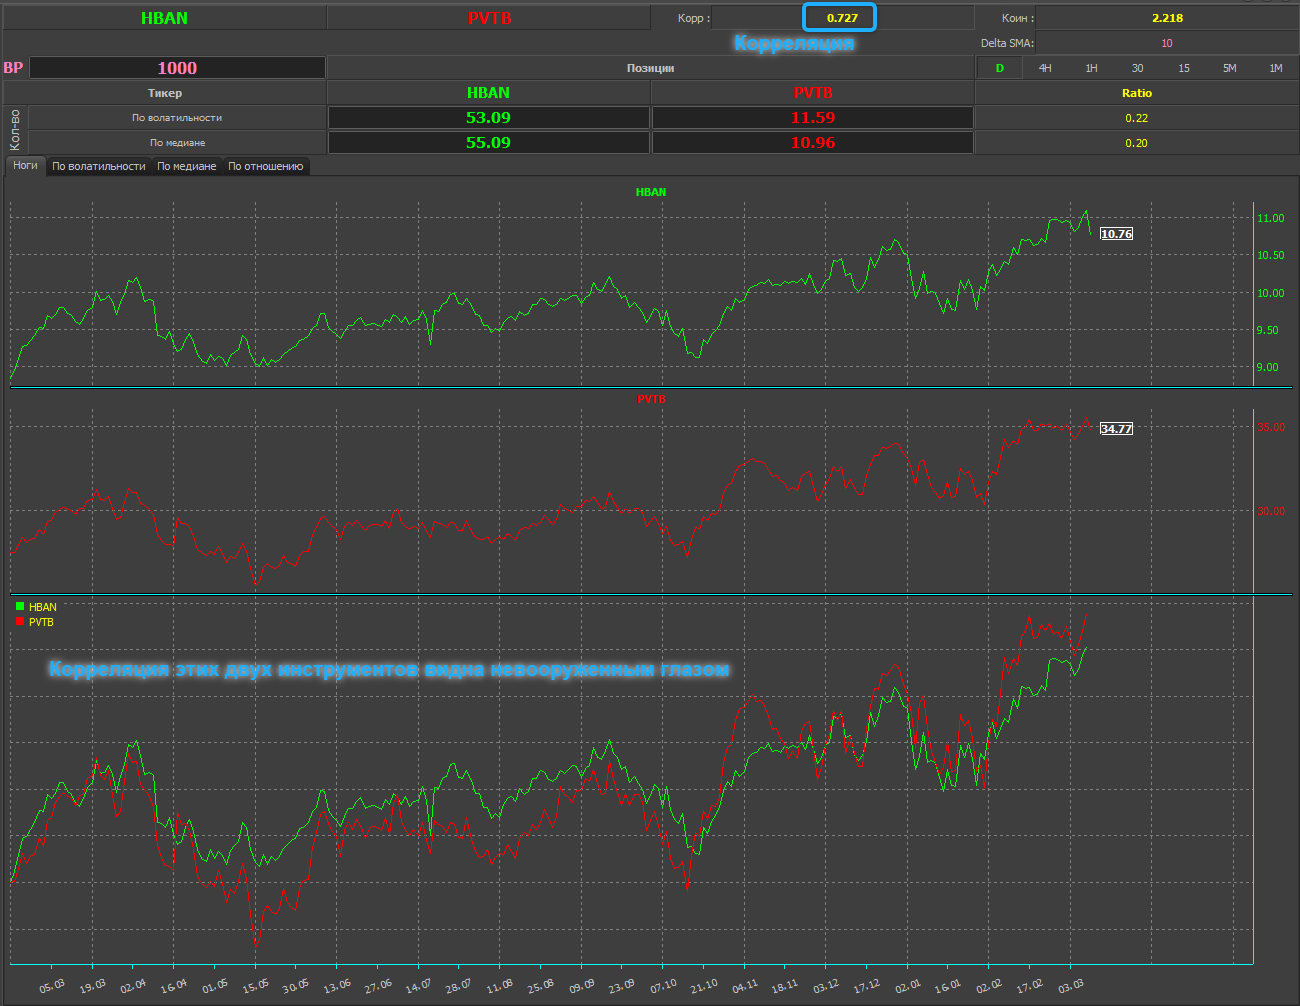1300x1006 pixels.
Task: Click the HBAN last price label 10.76
Action: coord(1116,234)
